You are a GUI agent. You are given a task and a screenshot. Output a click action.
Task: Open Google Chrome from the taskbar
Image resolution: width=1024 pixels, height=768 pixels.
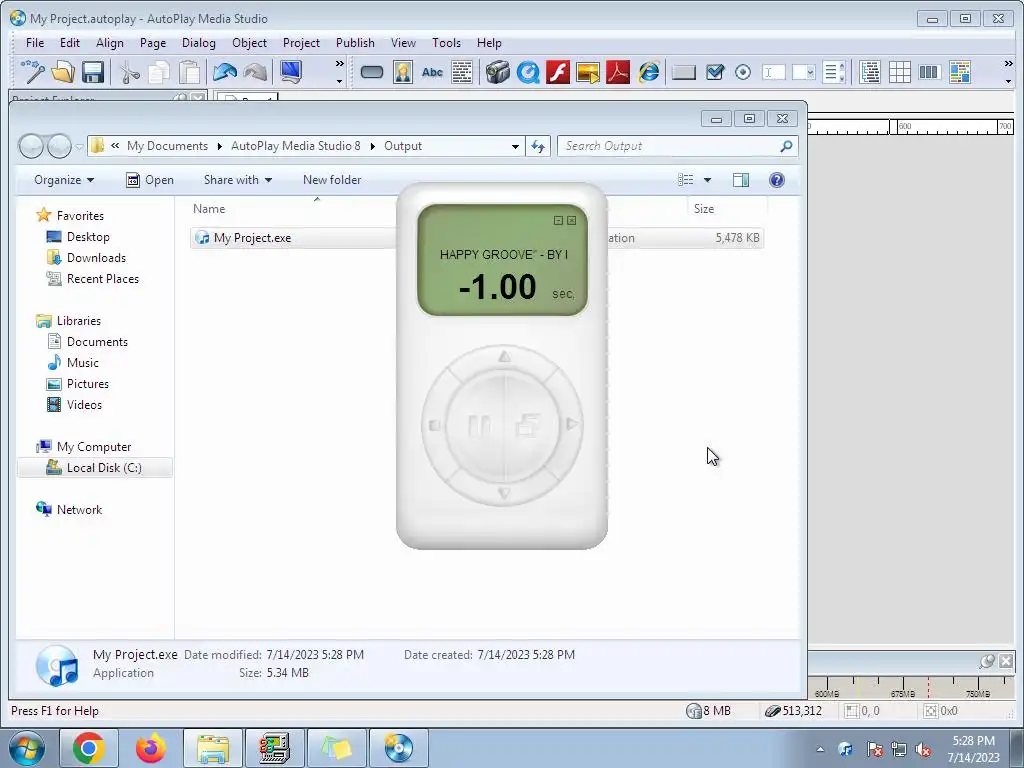89,748
